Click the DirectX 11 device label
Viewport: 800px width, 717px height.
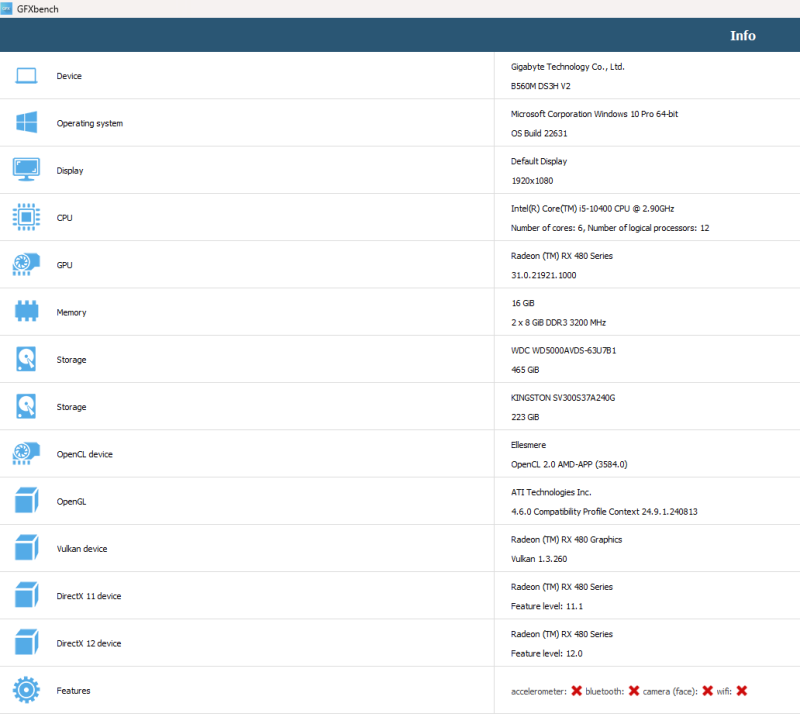tap(89, 596)
